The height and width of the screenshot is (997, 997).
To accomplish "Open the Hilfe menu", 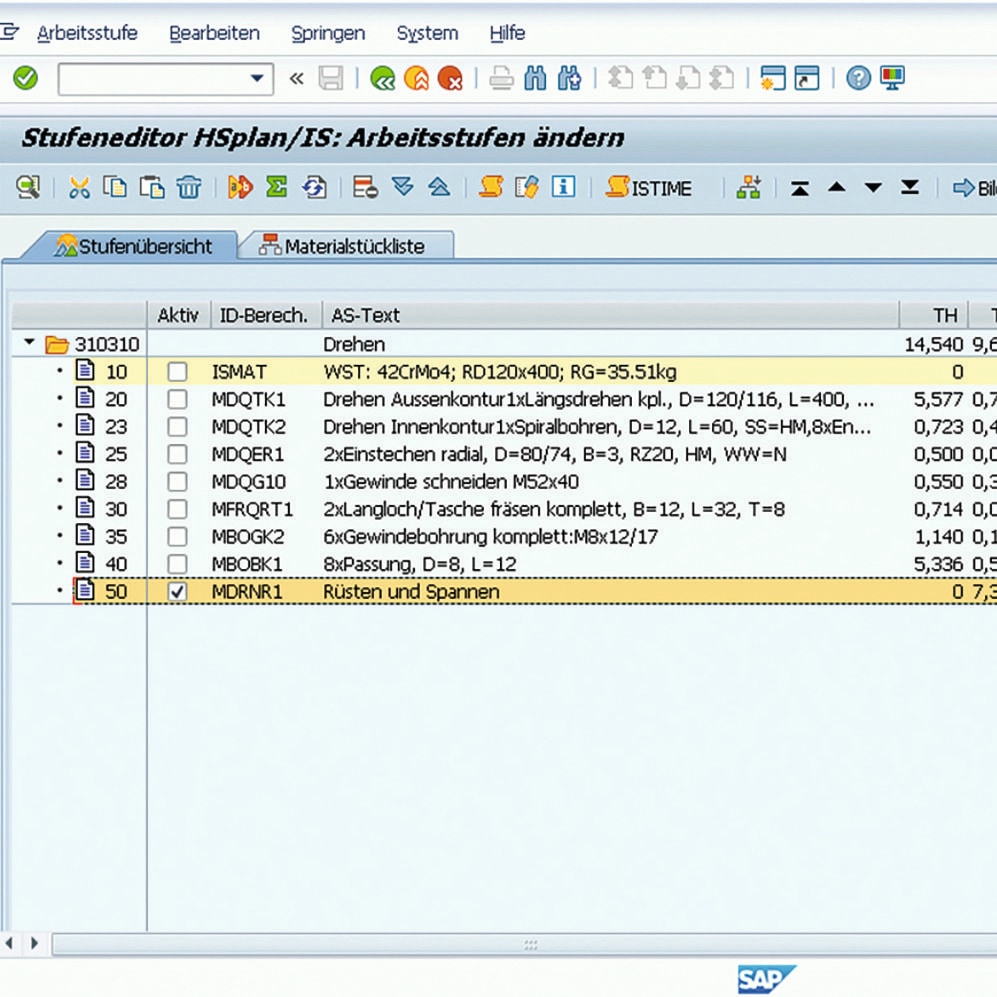I will tap(507, 33).
